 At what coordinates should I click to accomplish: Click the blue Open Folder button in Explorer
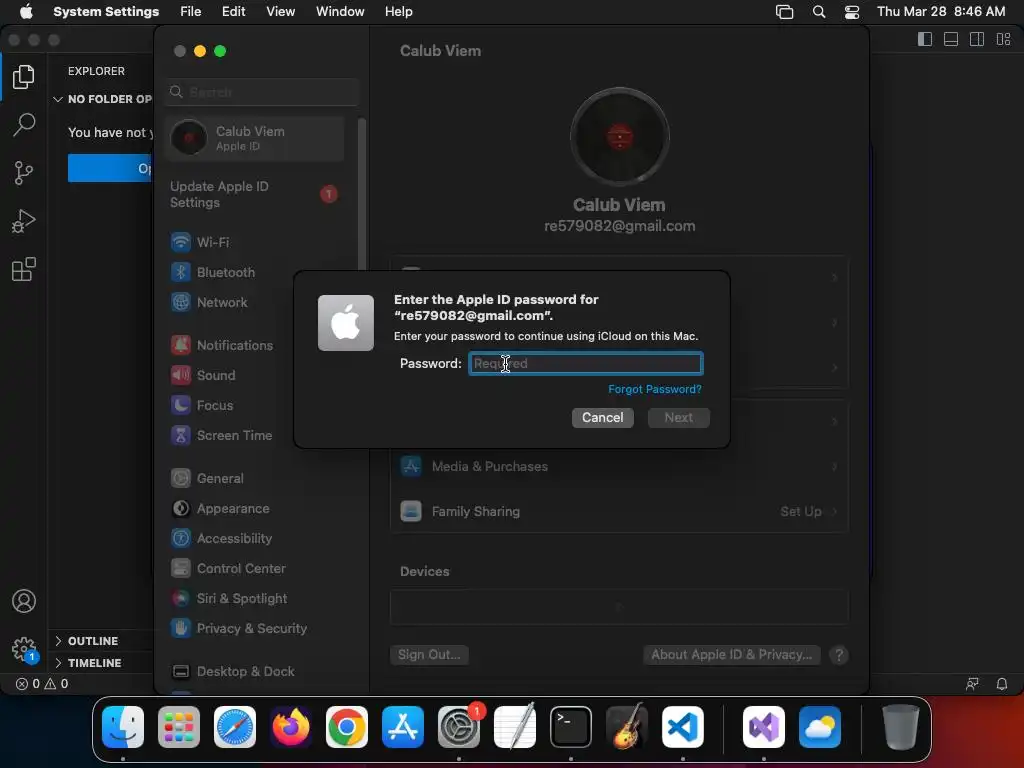[110, 168]
